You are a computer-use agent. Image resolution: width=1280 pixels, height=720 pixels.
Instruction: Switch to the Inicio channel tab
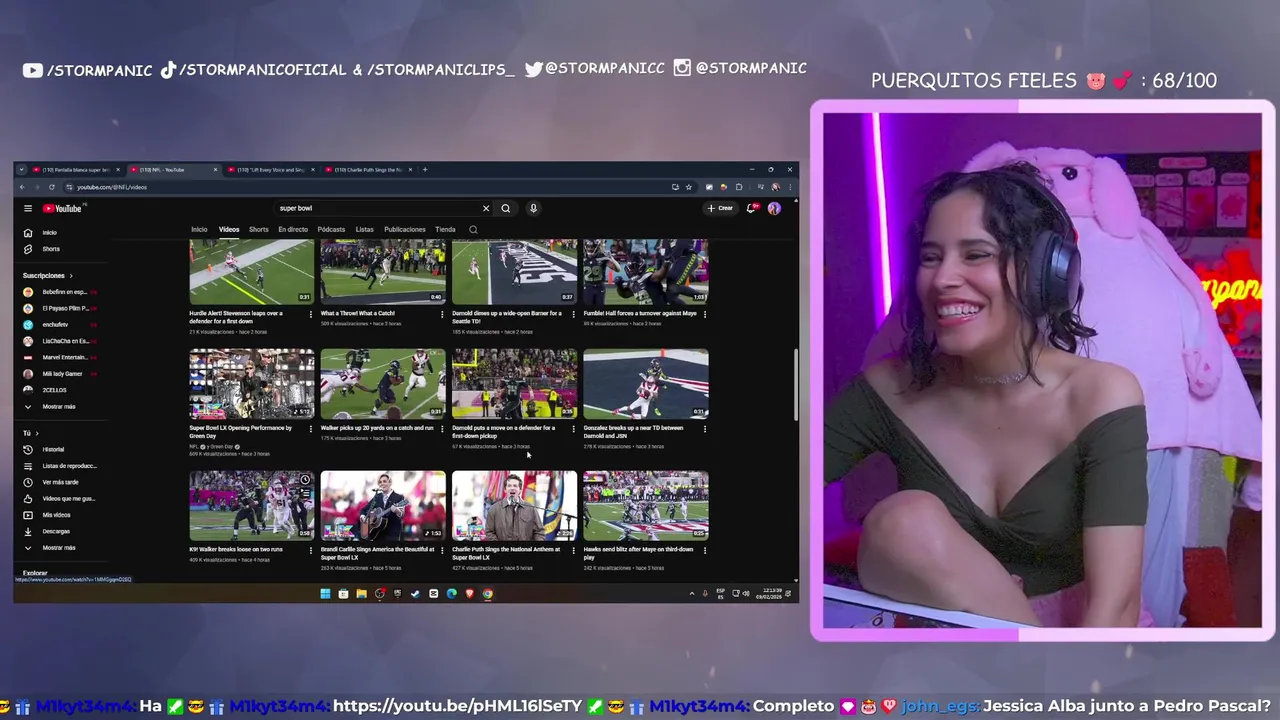click(199, 229)
